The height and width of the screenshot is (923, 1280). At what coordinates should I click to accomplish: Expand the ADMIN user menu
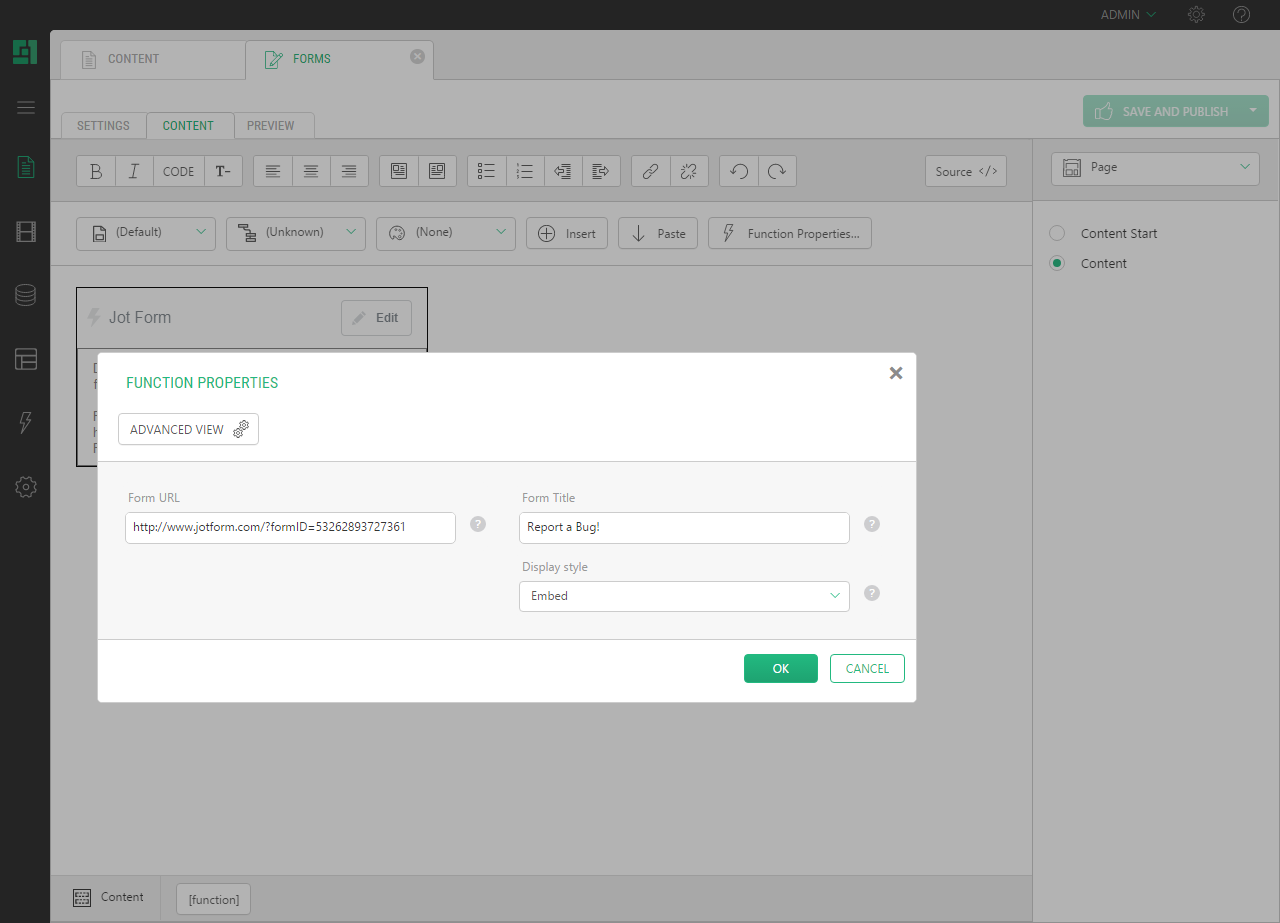click(1128, 15)
